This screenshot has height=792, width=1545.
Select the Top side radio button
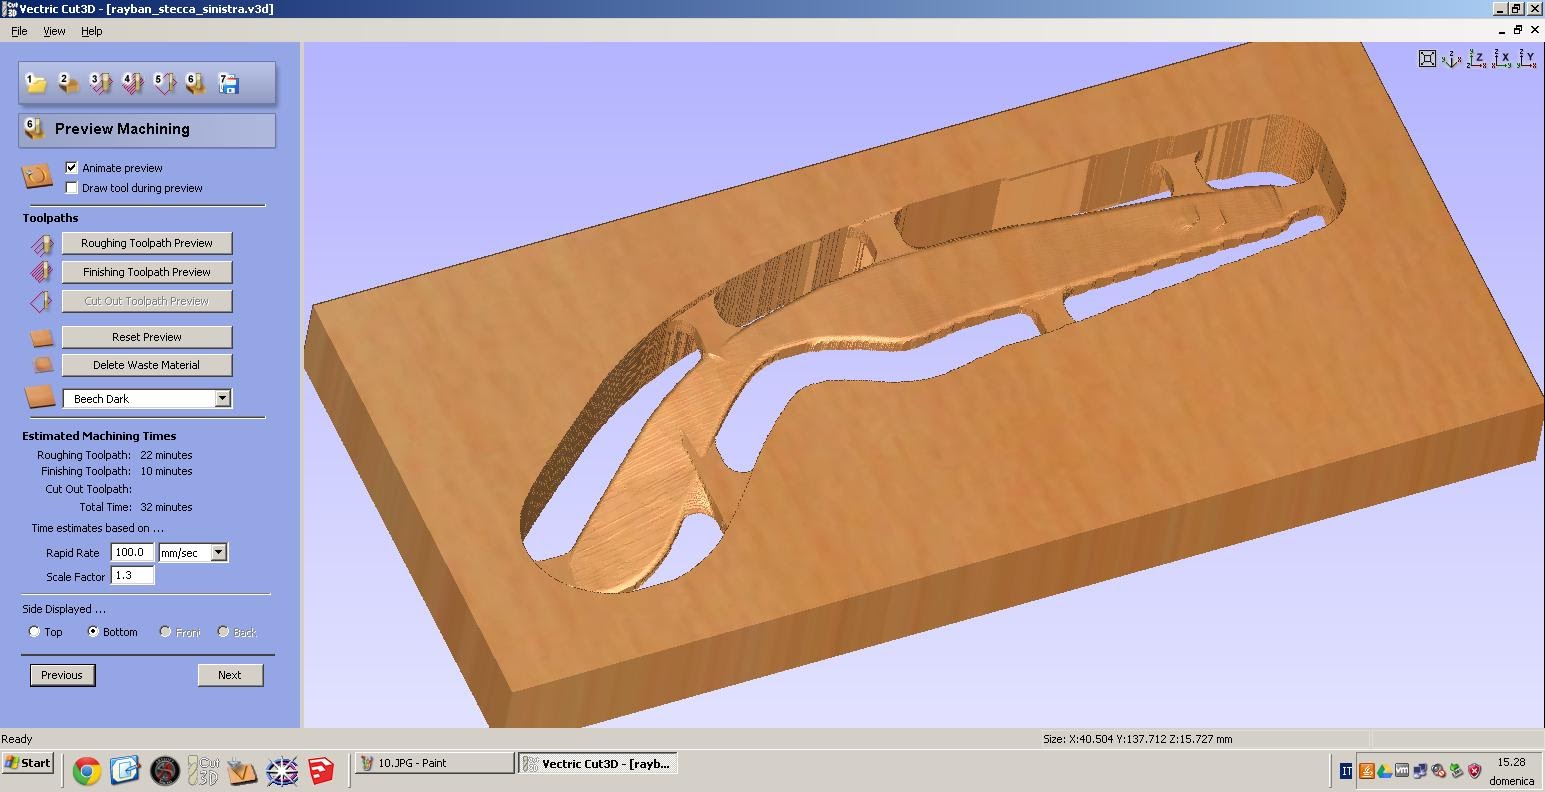(34, 632)
